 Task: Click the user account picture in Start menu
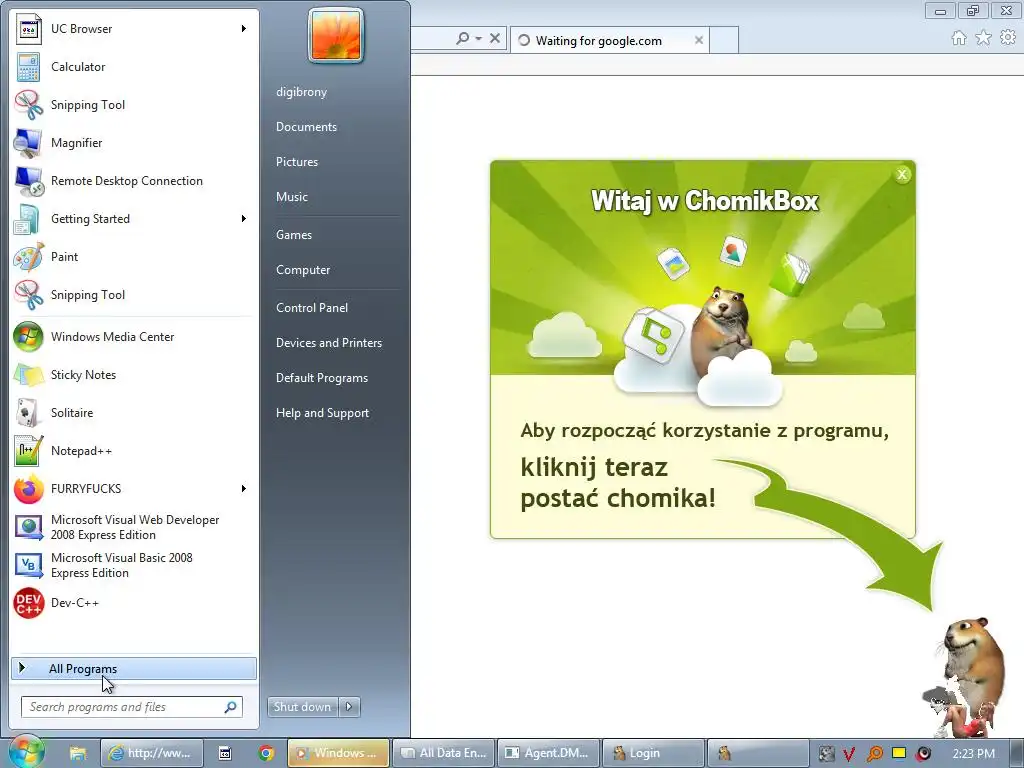pyautogui.click(x=336, y=35)
